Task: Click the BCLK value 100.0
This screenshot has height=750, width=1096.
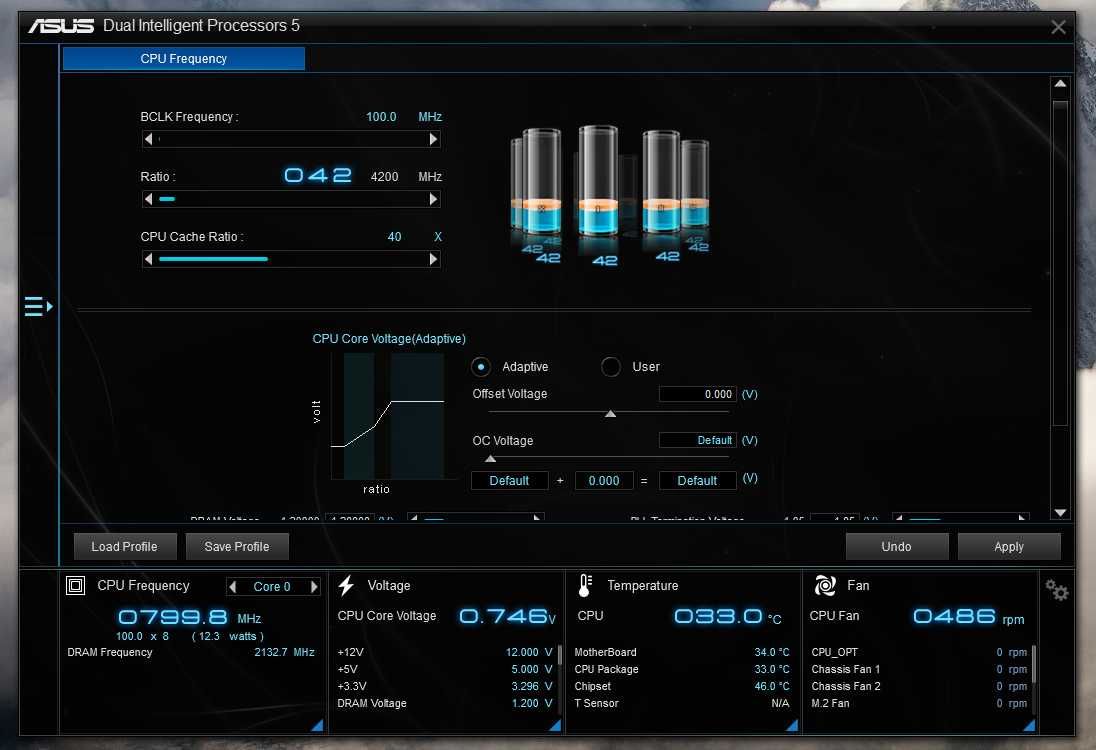Action: tap(381, 117)
